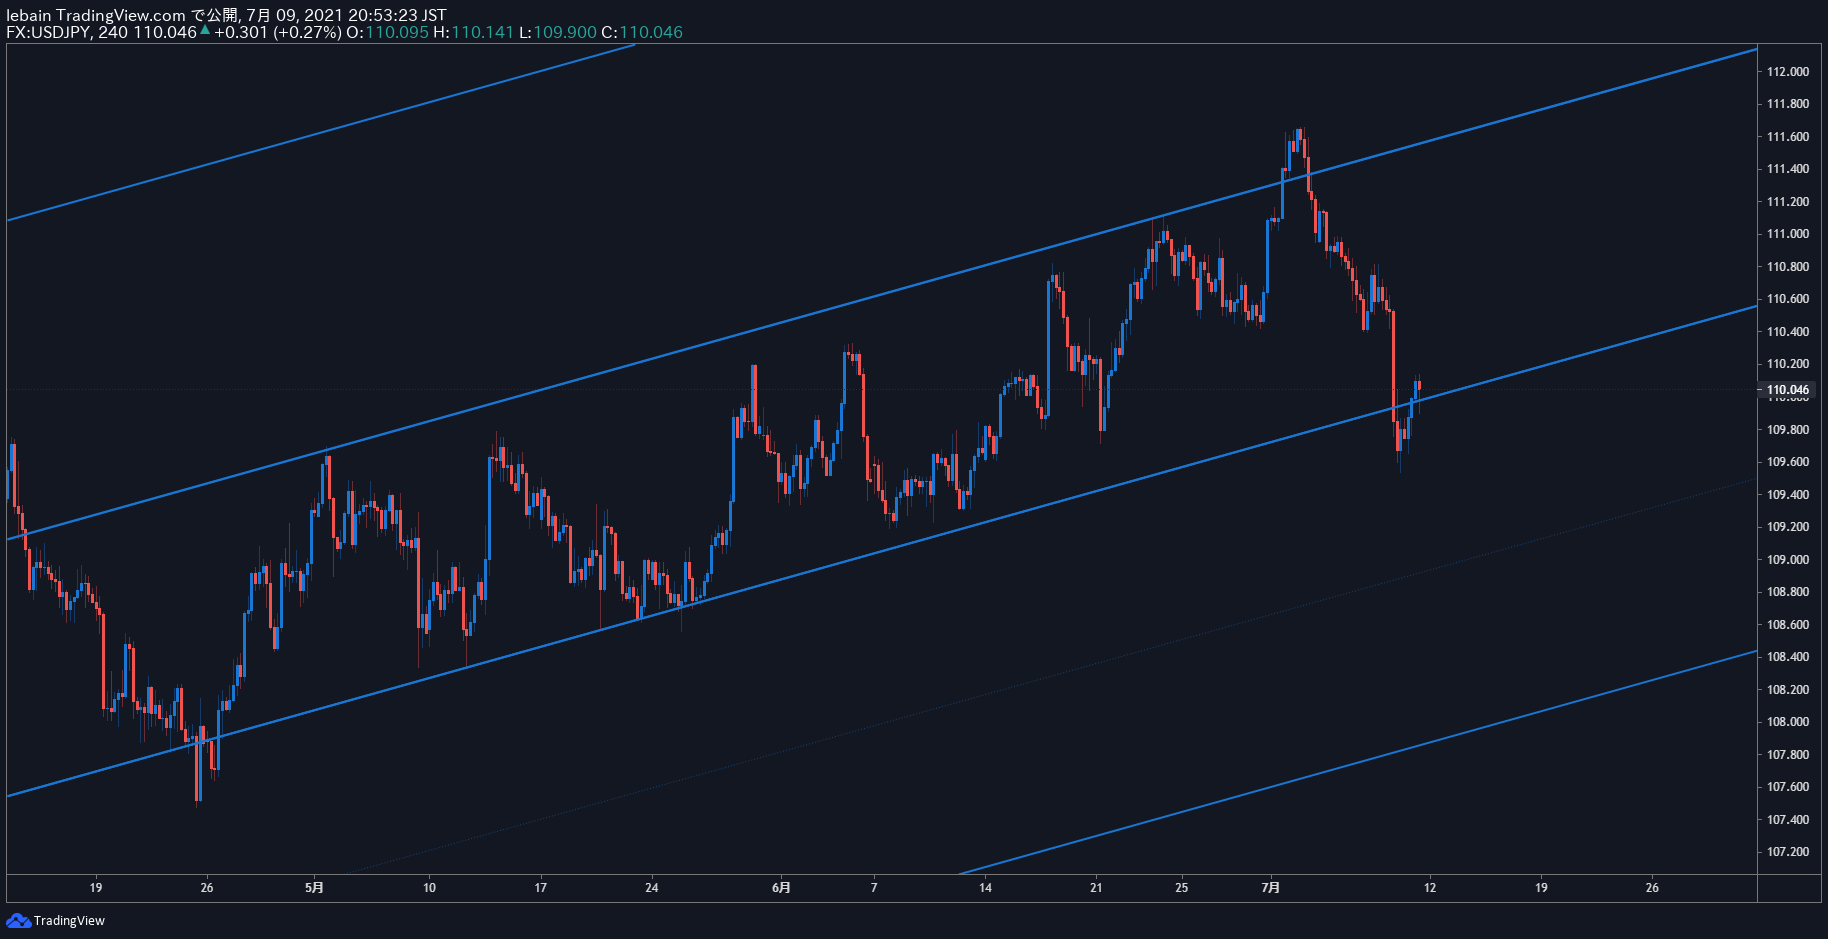Click the 5月 date label on the time axis

314,887
